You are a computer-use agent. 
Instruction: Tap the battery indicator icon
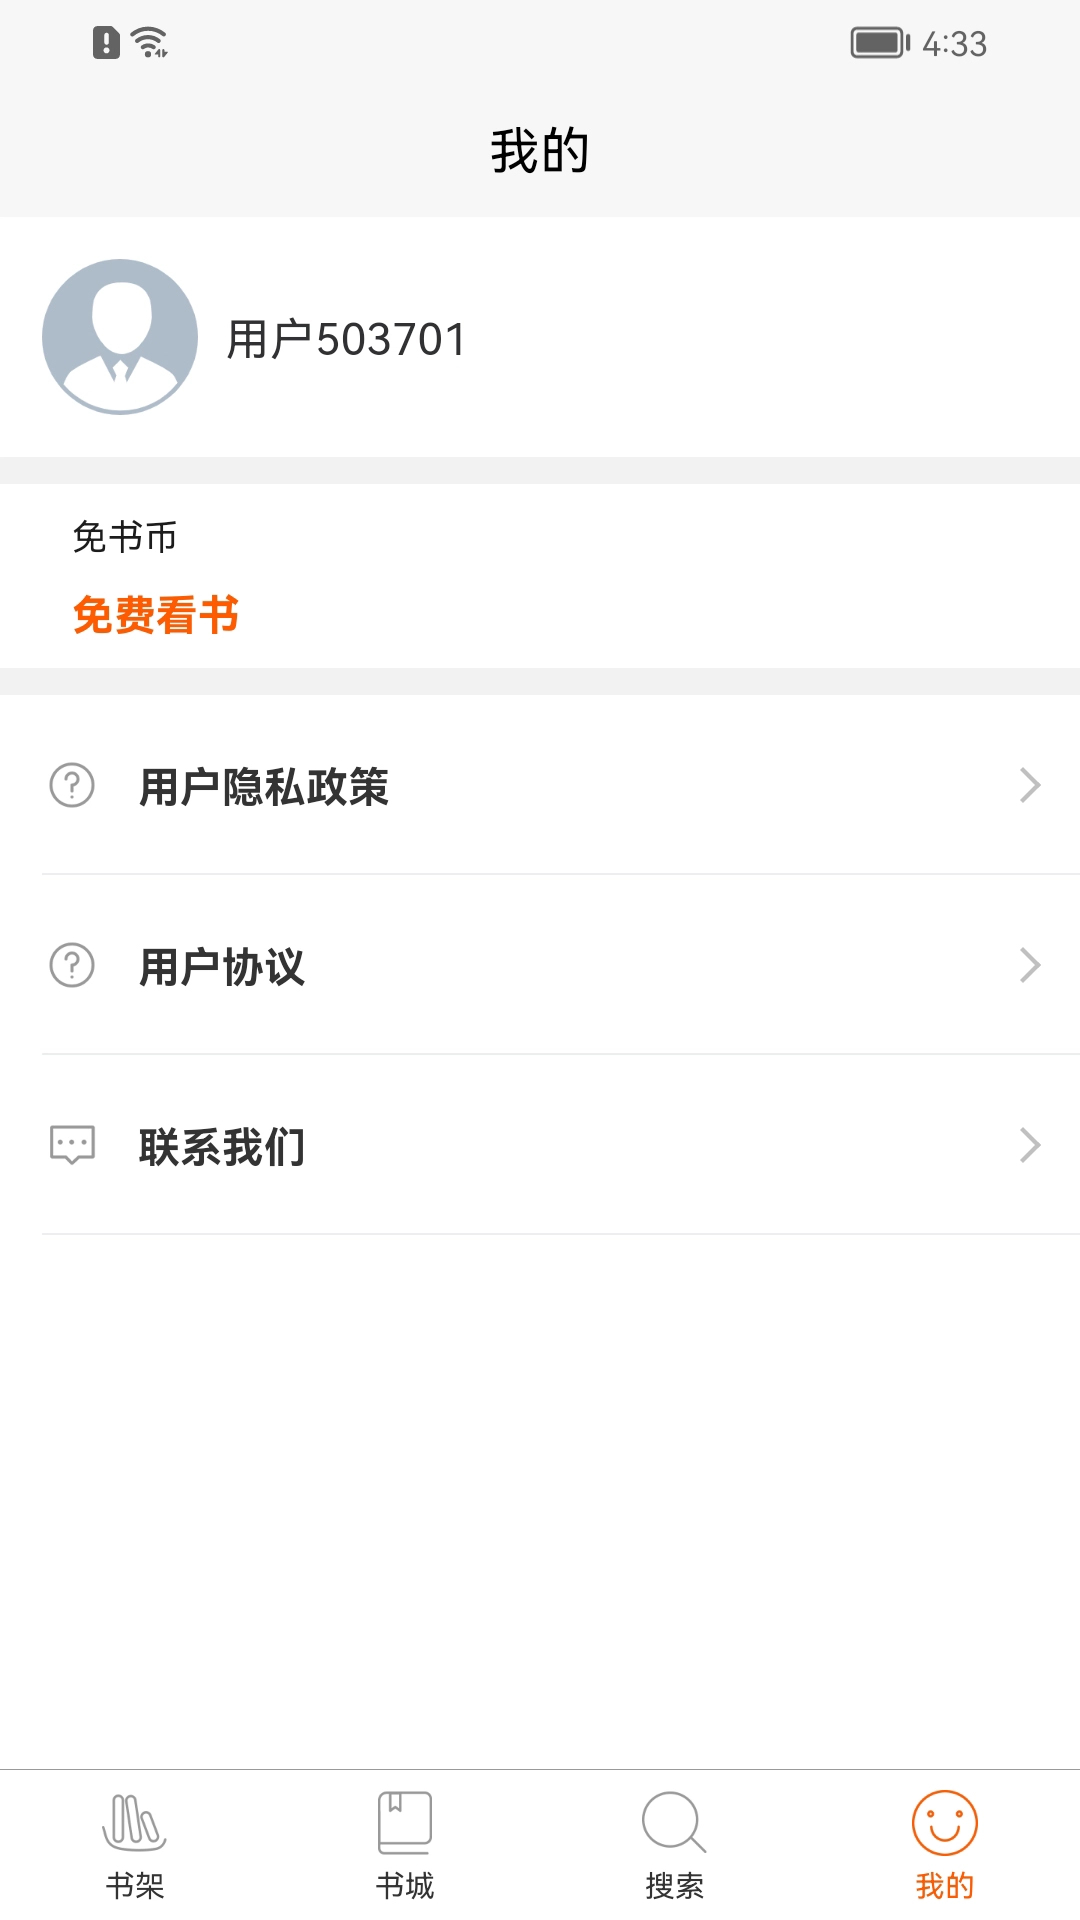point(878,43)
